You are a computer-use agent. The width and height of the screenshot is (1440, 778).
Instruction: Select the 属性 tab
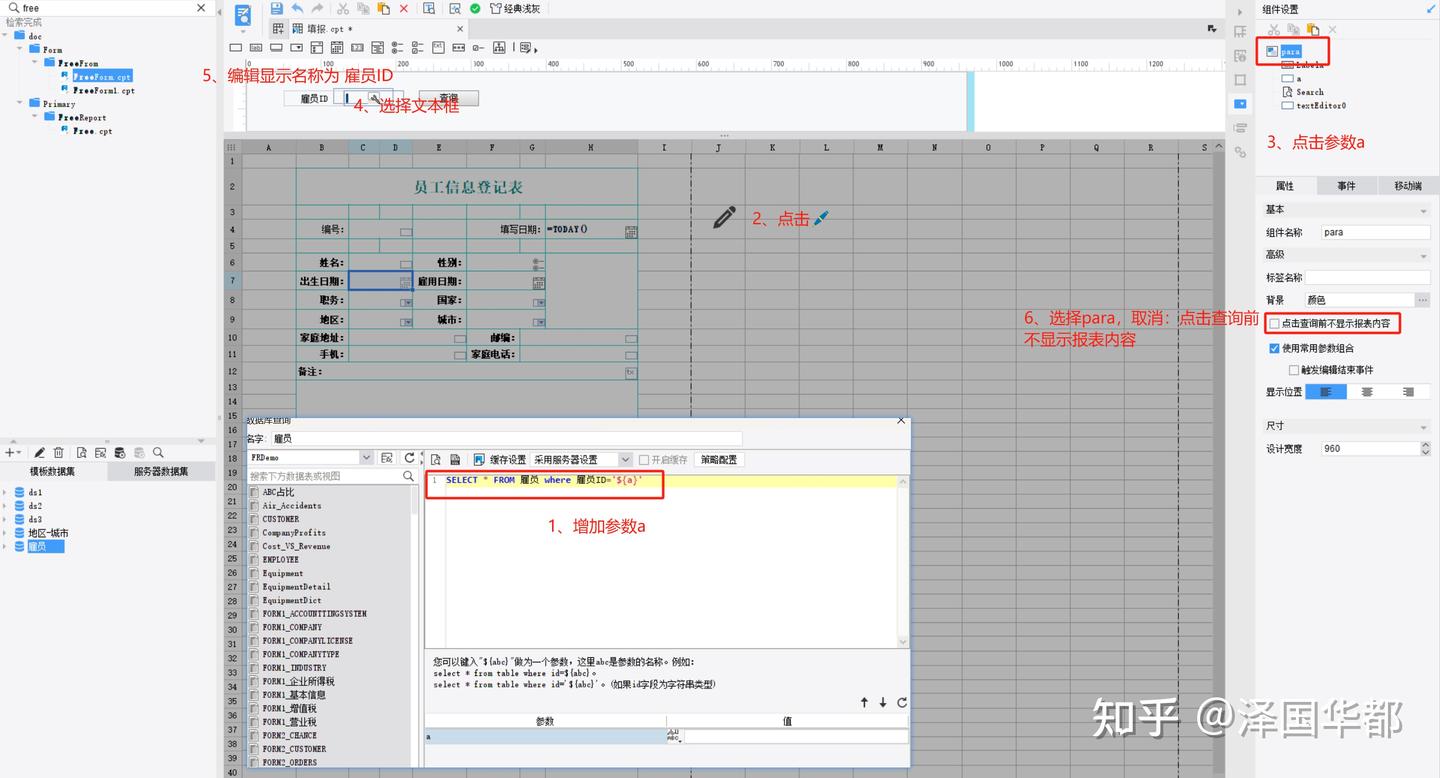pyautogui.click(x=1285, y=186)
